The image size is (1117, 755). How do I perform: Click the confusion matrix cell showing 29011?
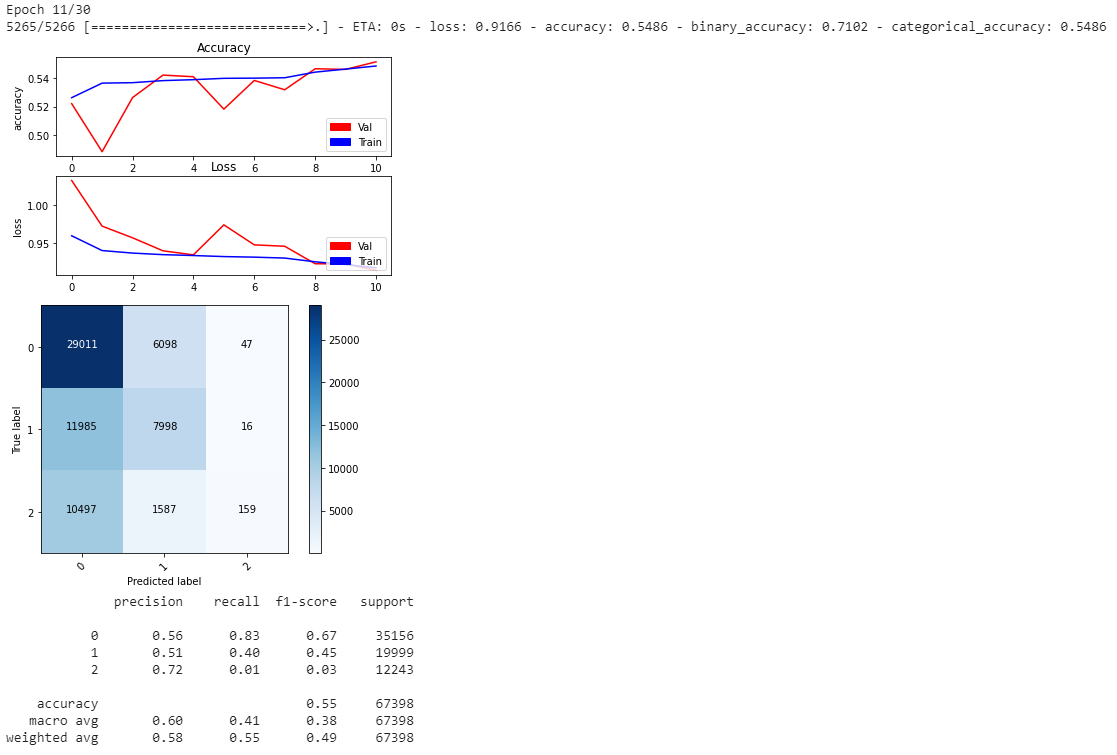(82, 347)
